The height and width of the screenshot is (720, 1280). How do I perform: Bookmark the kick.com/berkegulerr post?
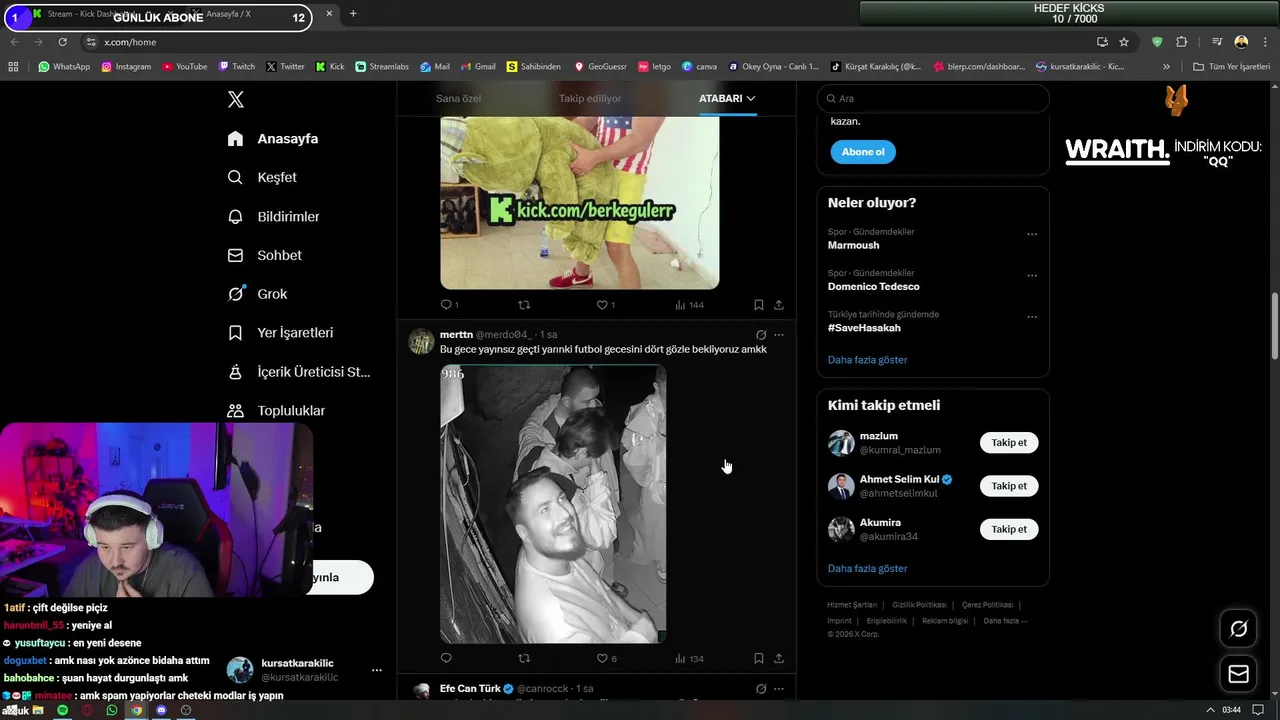click(758, 305)
